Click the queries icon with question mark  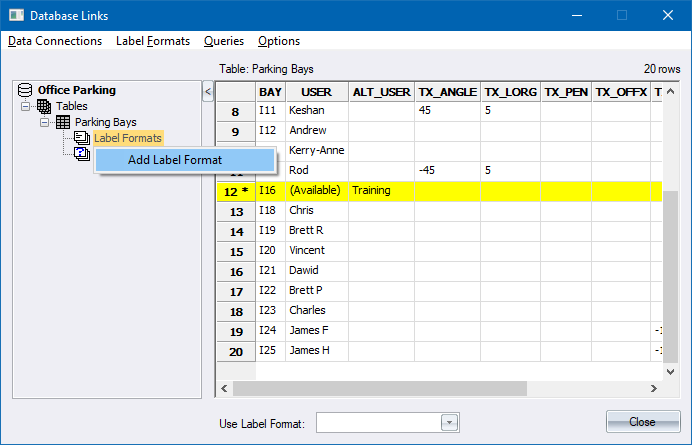point(82,153)
